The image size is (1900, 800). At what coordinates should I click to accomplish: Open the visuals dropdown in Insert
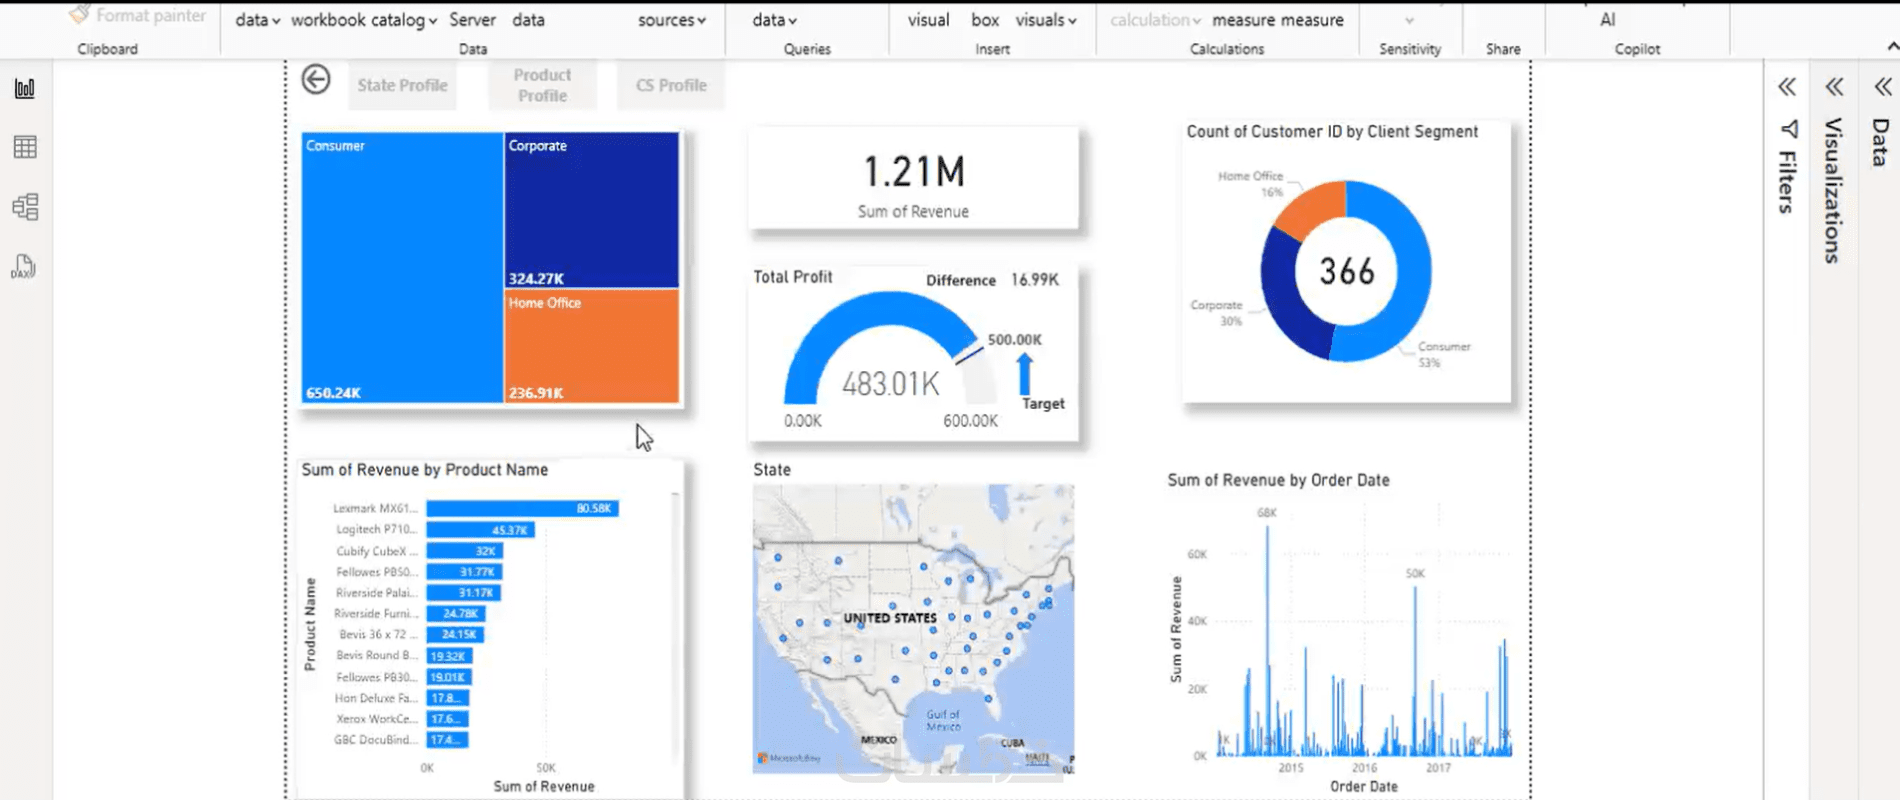(1046, 20)
